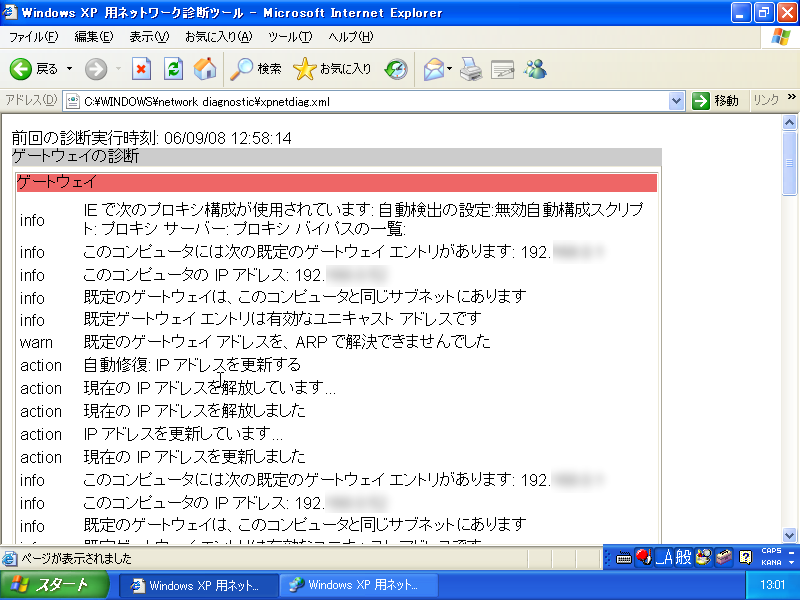
Task: Print the page with printer icon
Action: point(470,69)
